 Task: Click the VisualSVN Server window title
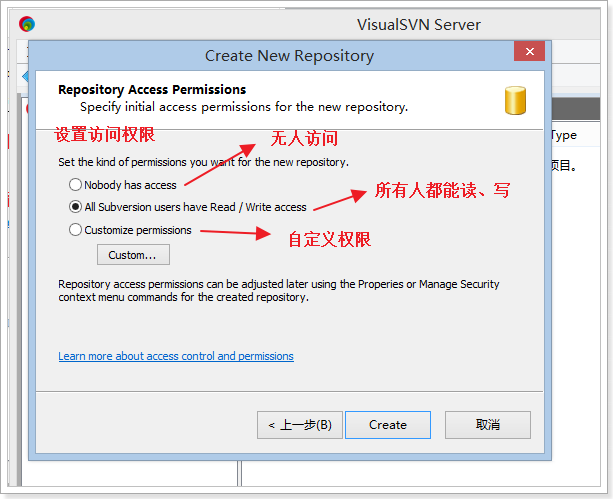[x=419, y=25]
